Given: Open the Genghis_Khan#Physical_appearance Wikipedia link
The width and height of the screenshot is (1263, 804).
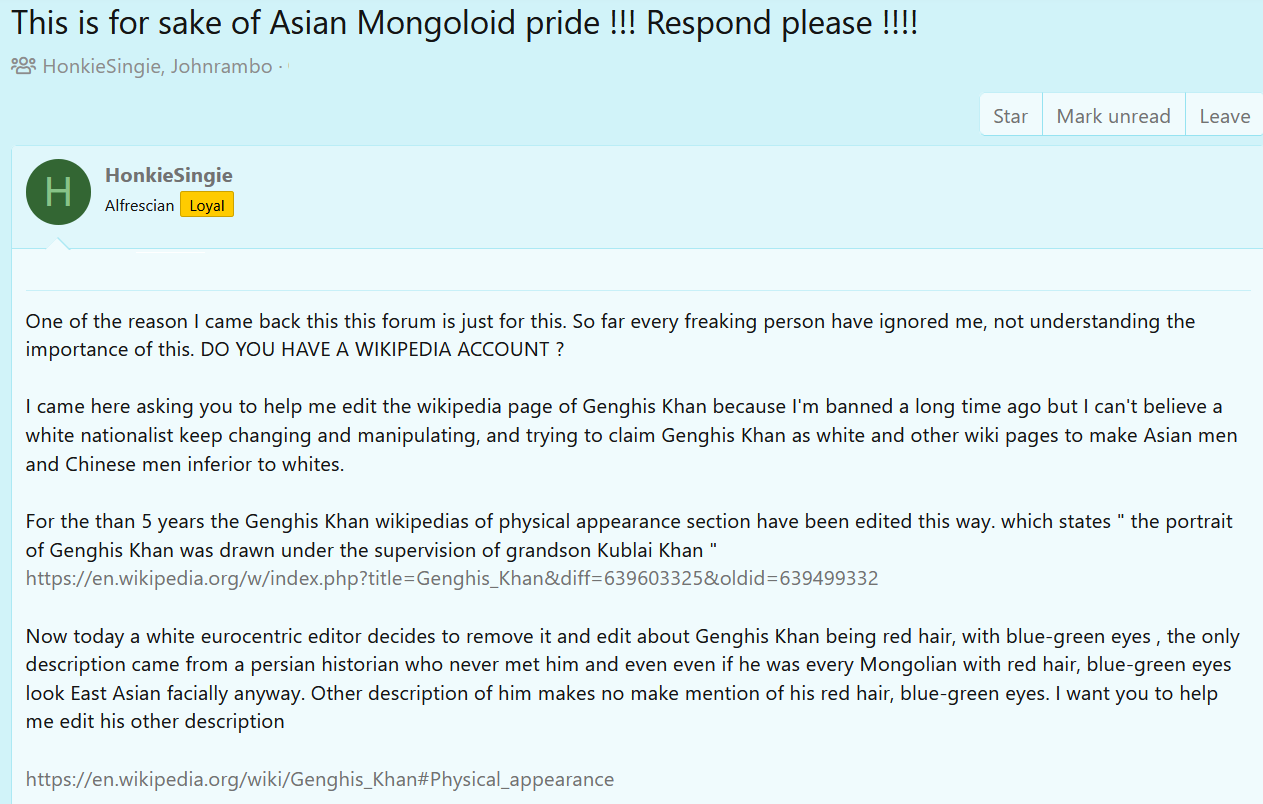Looking at the screenshot, I should (319, 779).
